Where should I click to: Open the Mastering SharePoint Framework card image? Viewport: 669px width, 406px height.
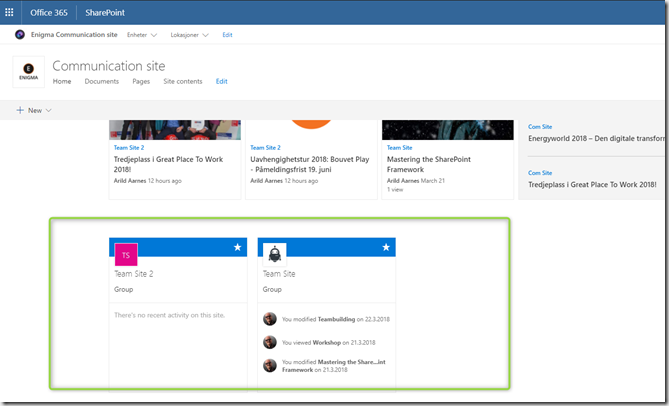coord(448,130)
